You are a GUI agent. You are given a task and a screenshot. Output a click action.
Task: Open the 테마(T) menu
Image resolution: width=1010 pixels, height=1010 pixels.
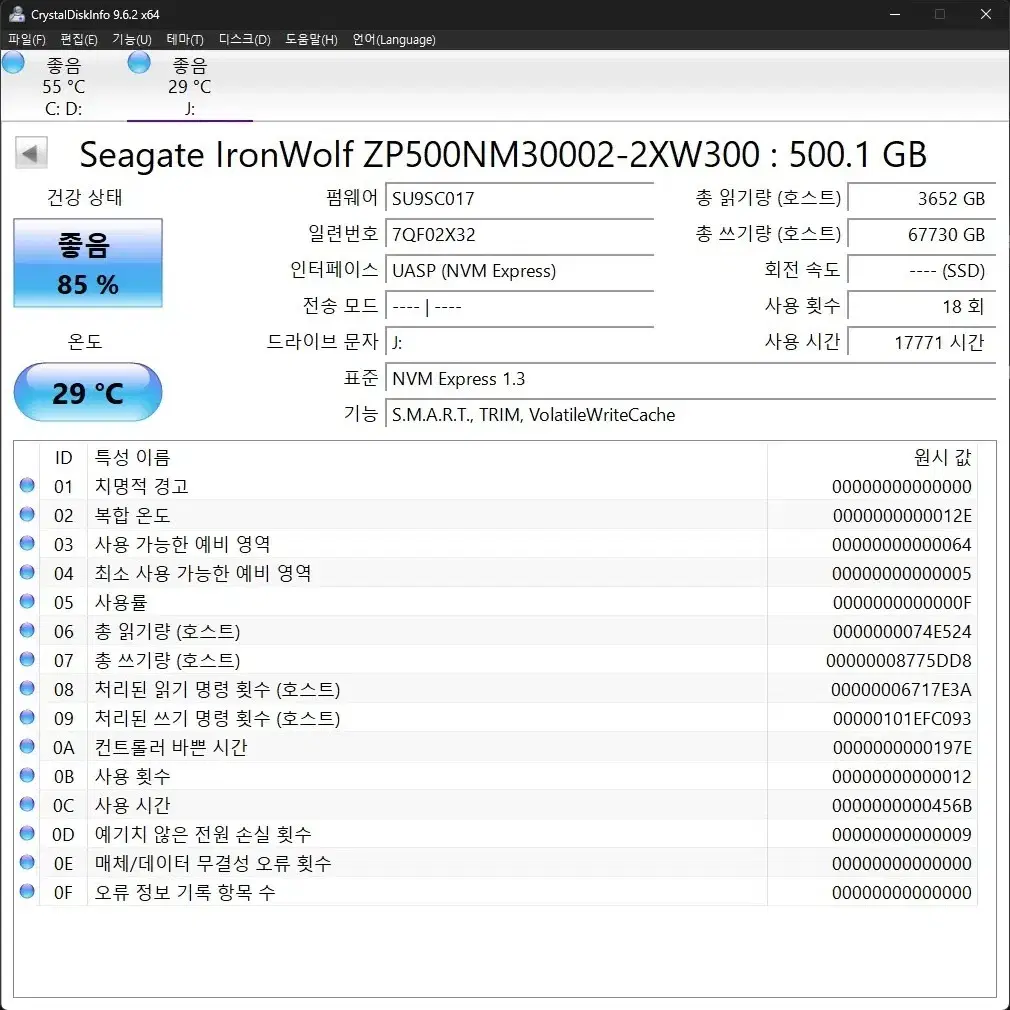point(186,40)
